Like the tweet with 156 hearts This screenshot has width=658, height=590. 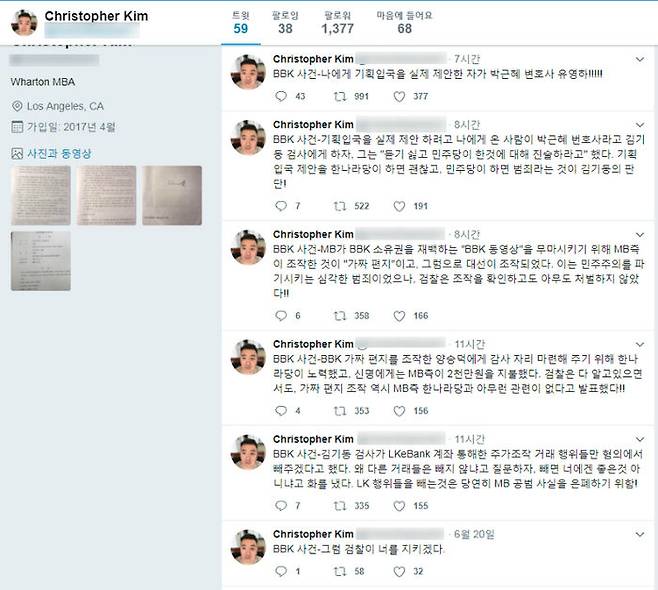pyautogui.click(x=399, y=410)
